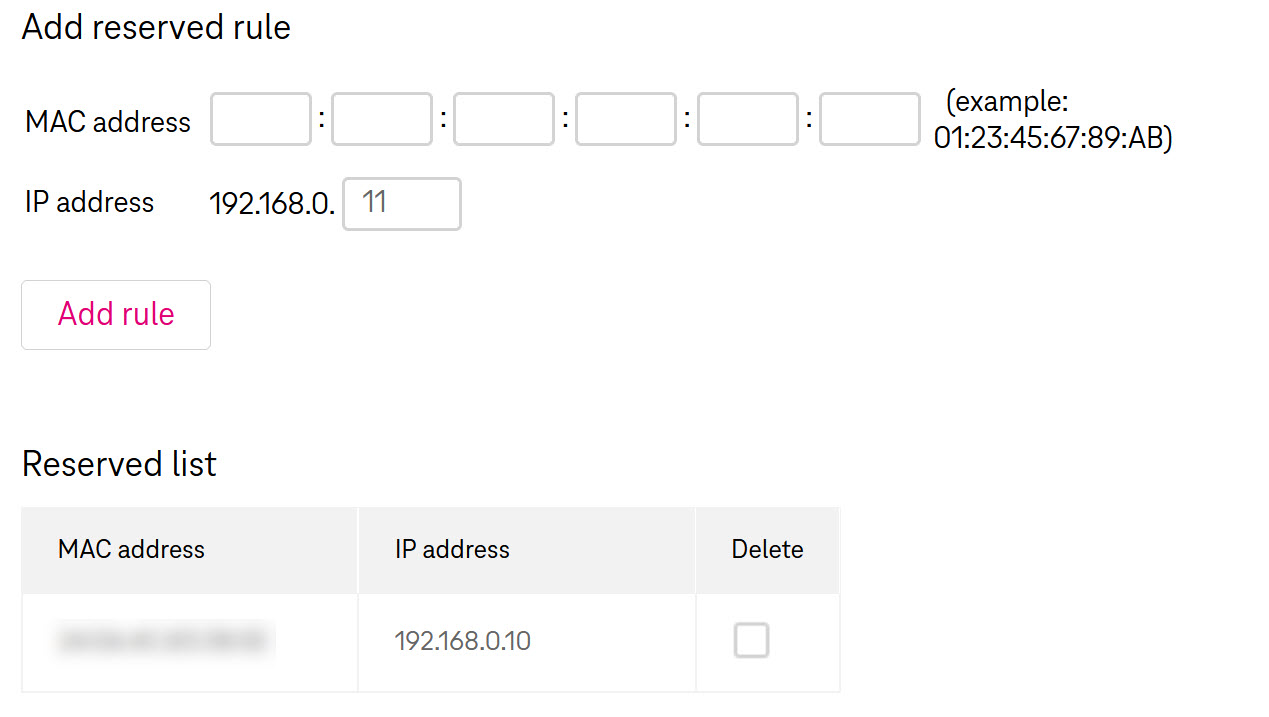Focus the fifth MAC address octet field

pyautogui.click(x=748, y=120)
